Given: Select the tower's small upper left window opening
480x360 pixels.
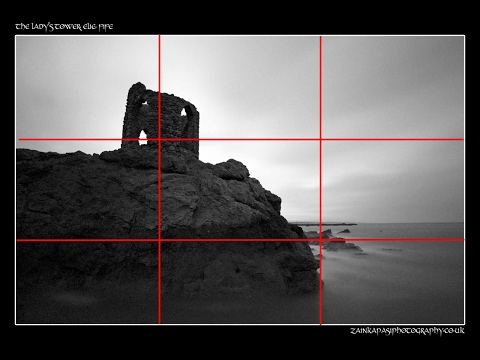Looking at the screenshot, I should click(145, 103).
